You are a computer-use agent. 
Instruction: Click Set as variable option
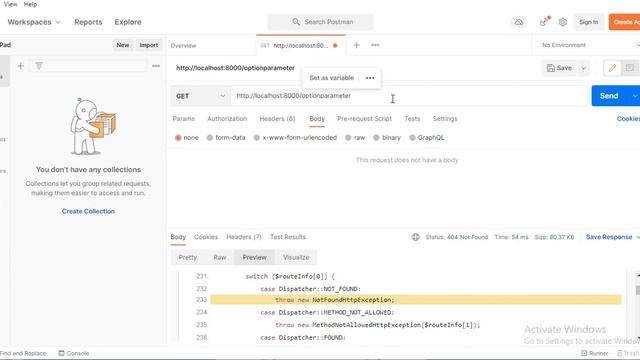tap(331, 78)
